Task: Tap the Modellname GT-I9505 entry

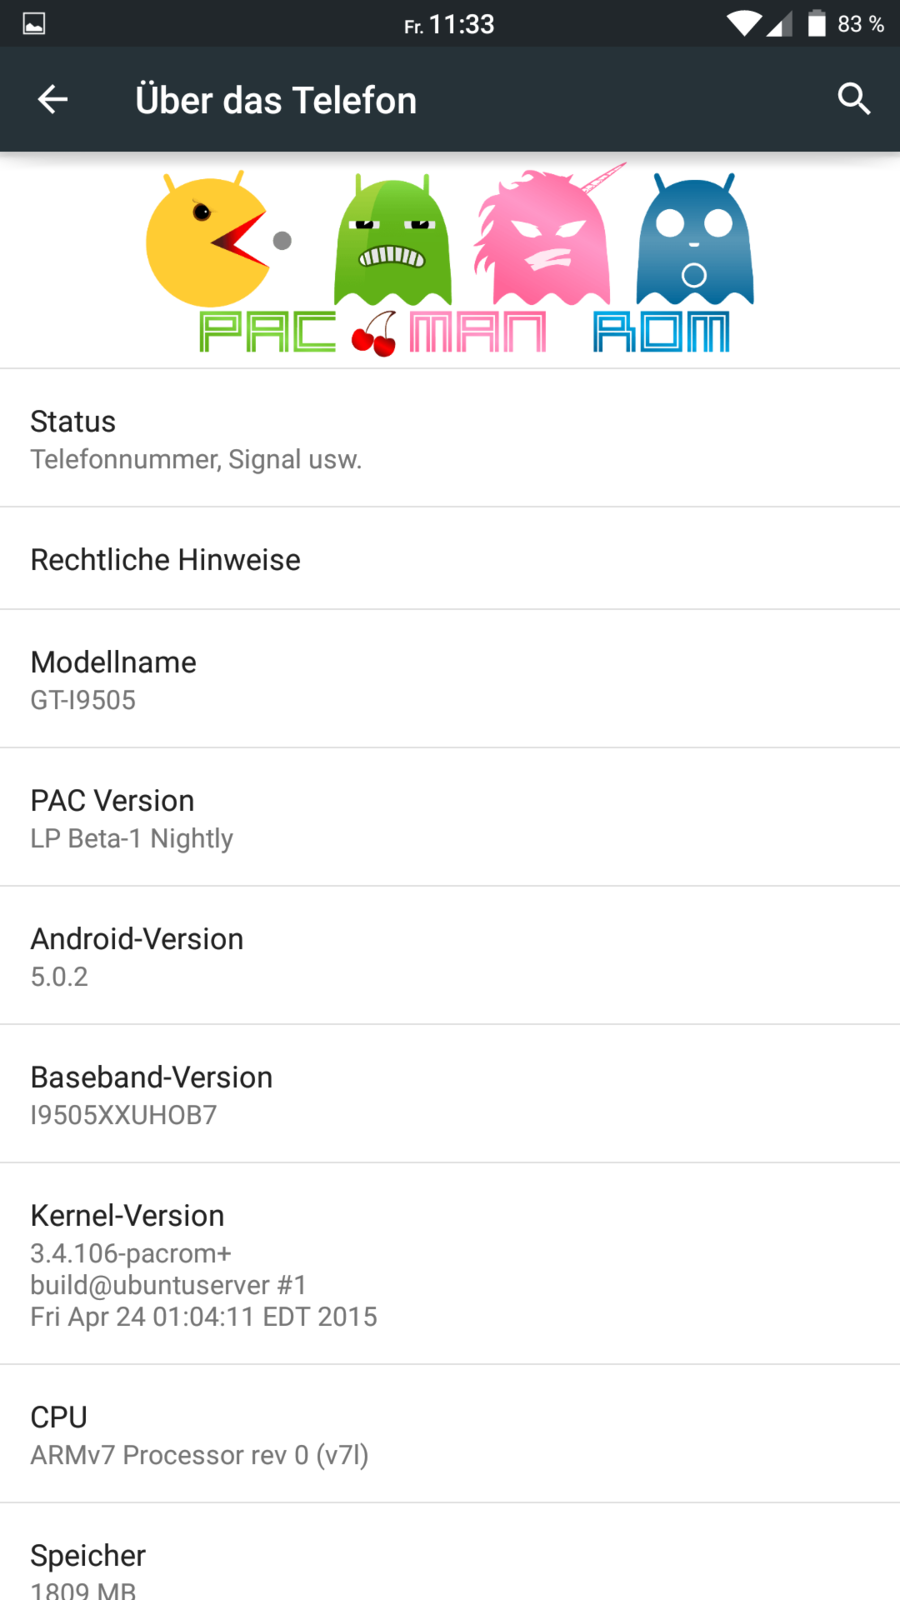Action: (450, 679)
